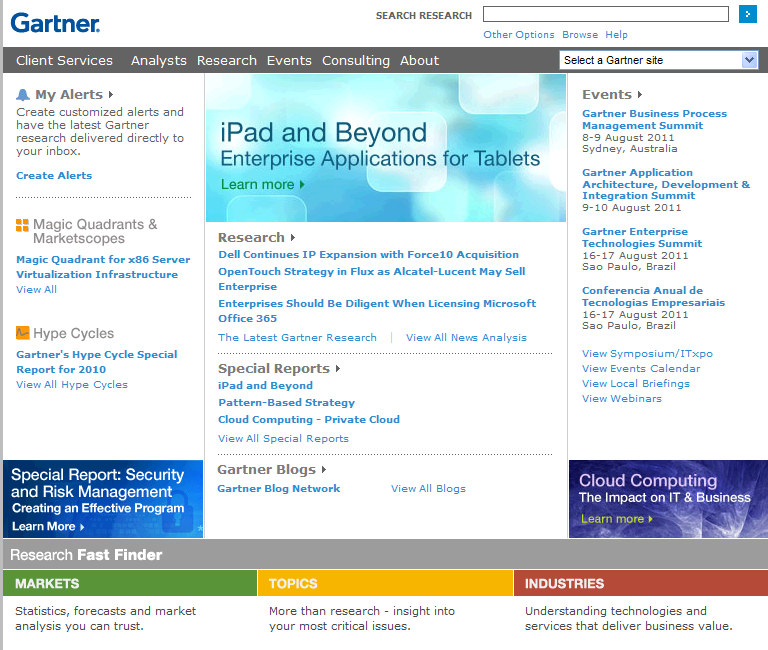Expand the Research section heading arrow
This screenshot has width=768, height=650.
pos(293,238)
